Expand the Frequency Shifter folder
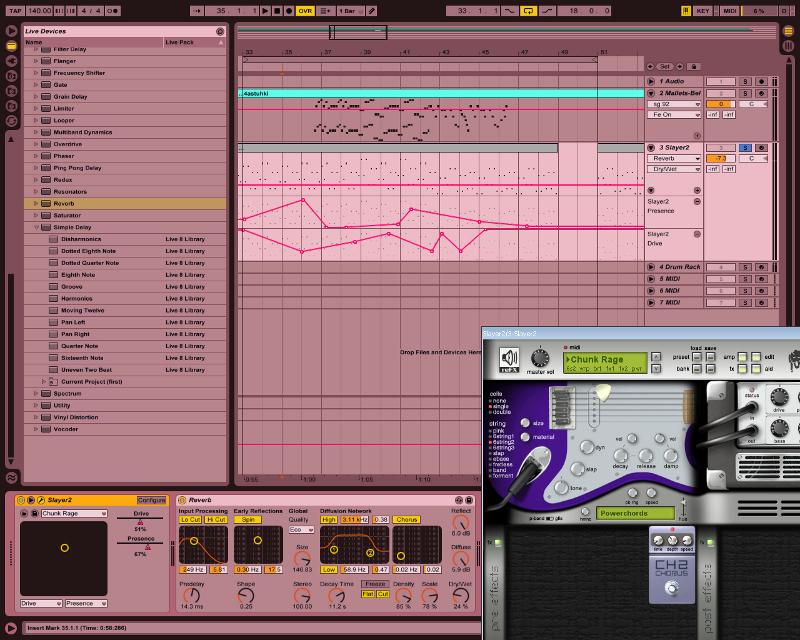The width and height of the screenshot is (800, 640). tap(36, 72)
